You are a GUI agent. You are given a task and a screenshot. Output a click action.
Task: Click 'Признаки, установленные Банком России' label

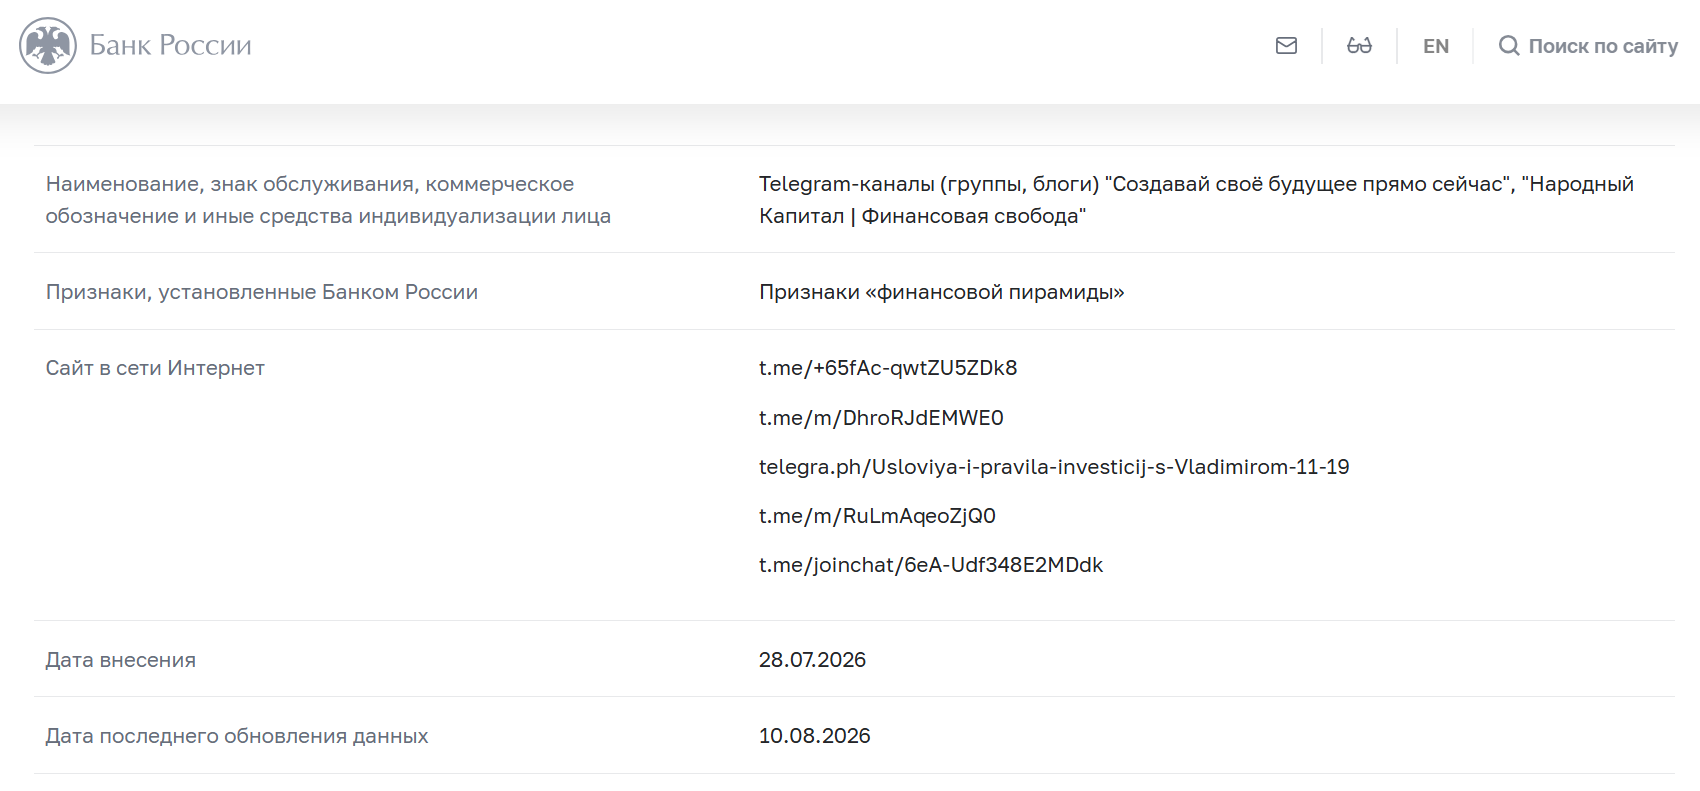[x=262, y=292]
